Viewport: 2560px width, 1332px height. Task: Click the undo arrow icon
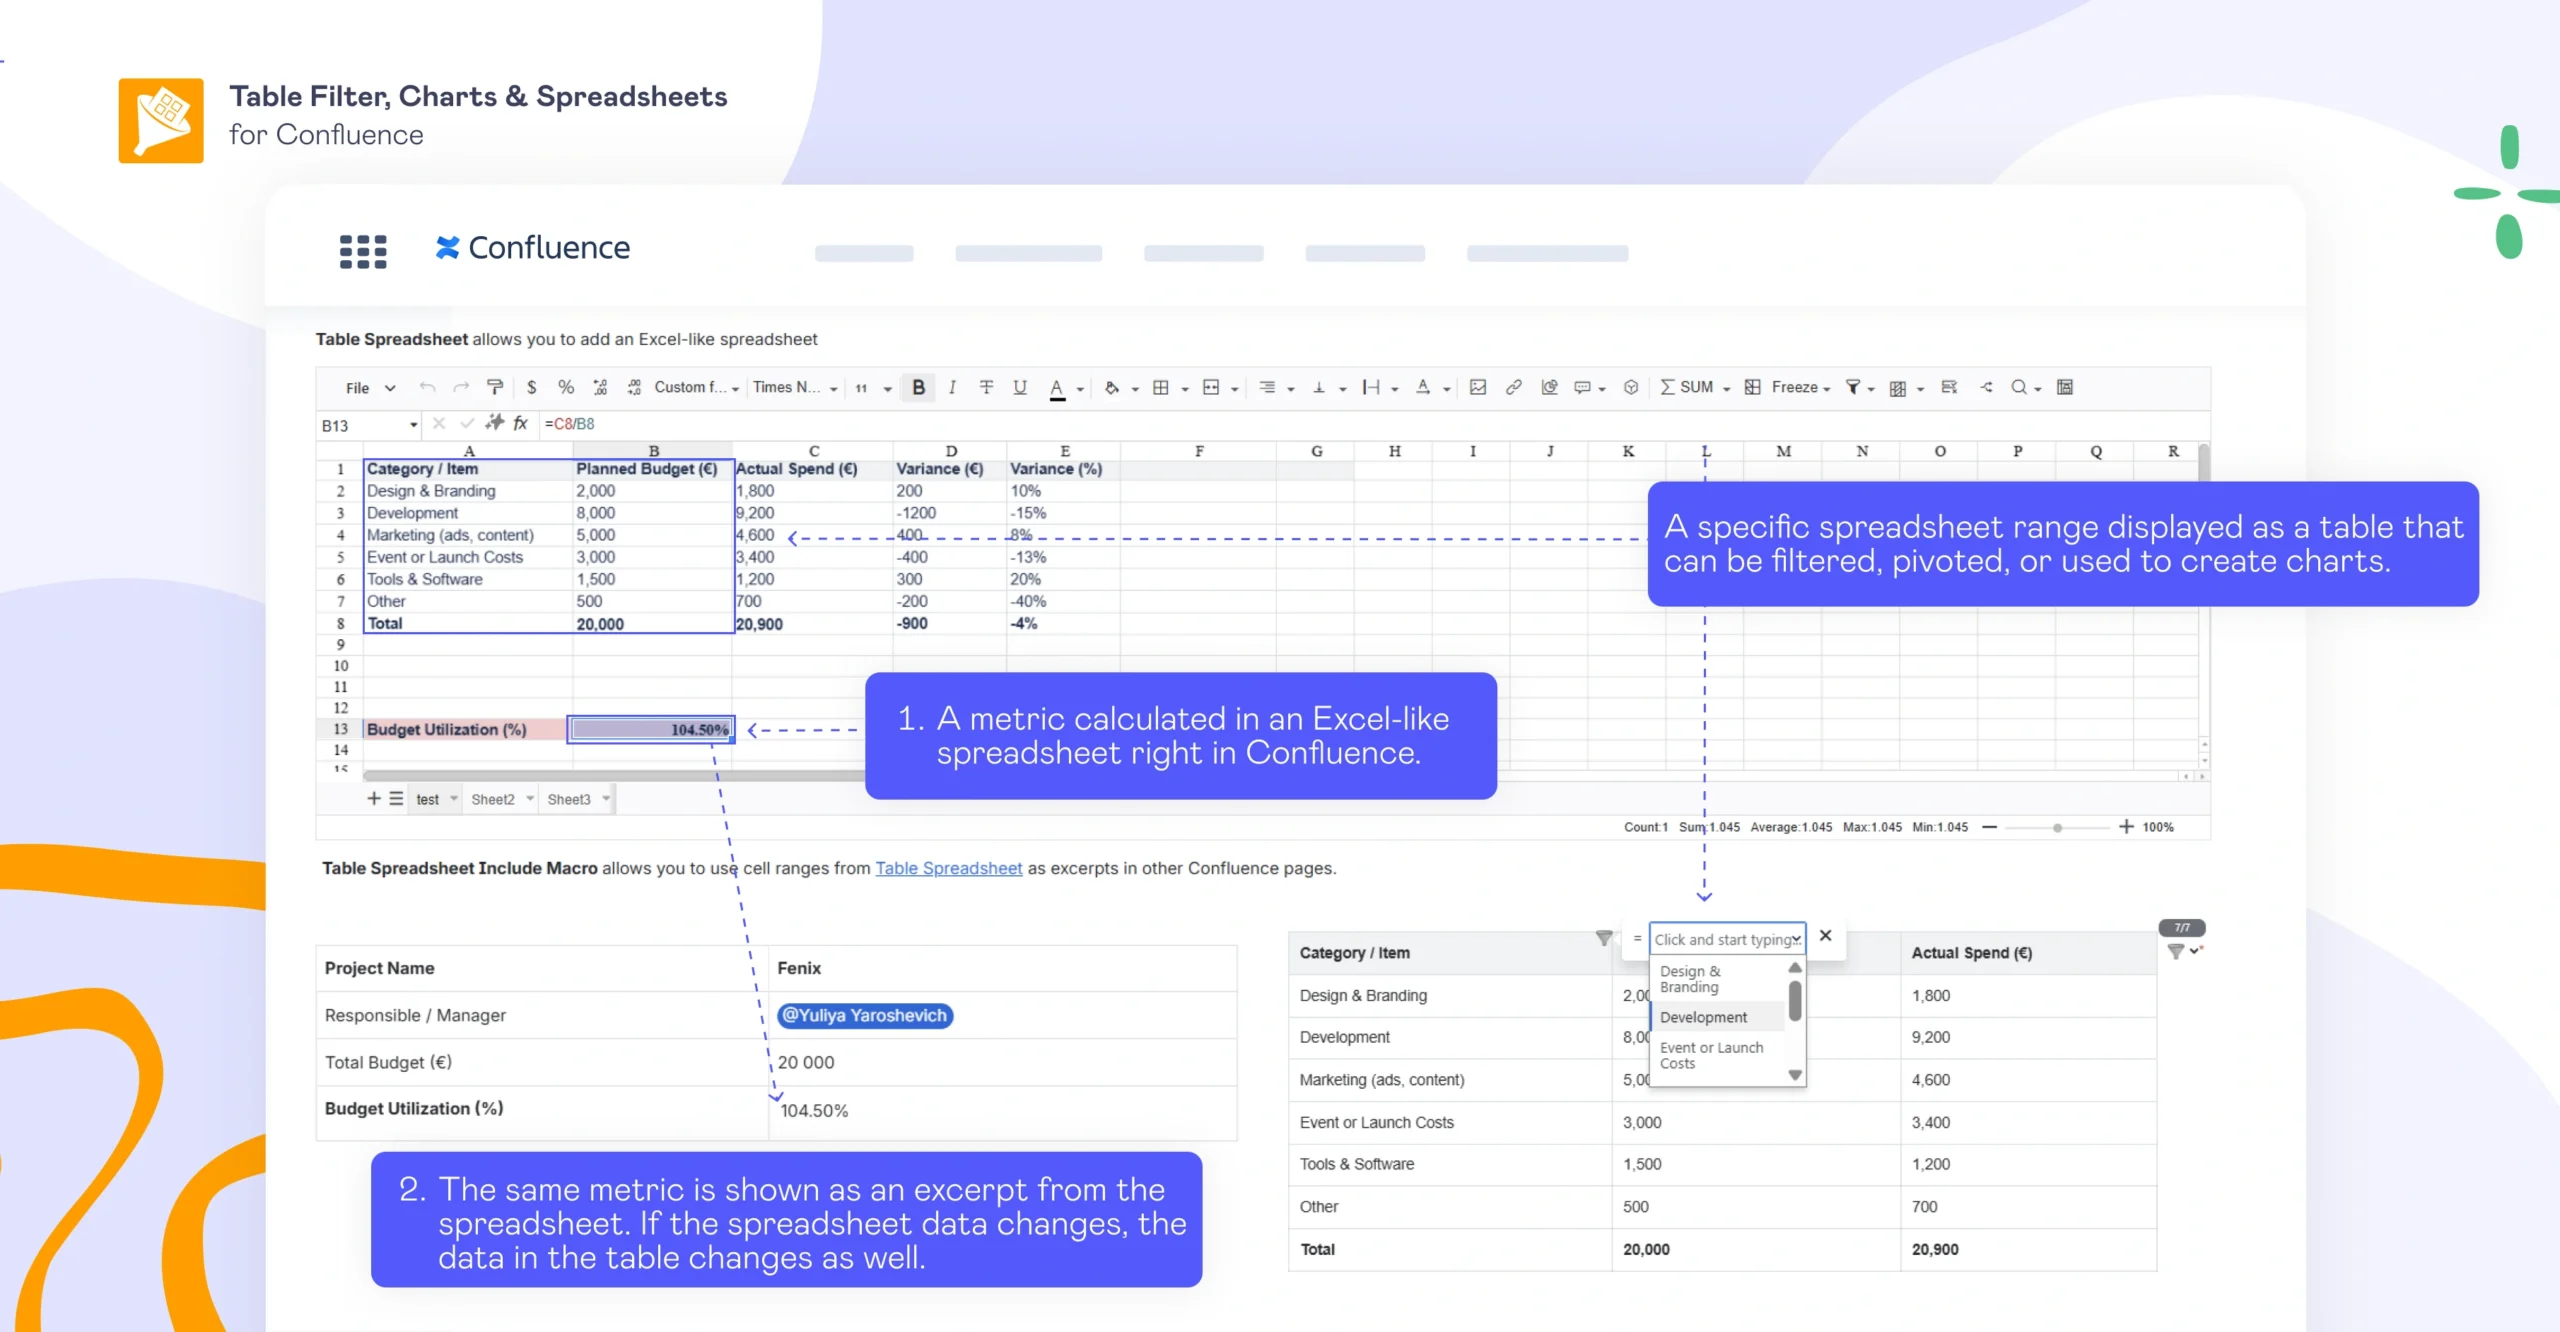pos(427,386)
